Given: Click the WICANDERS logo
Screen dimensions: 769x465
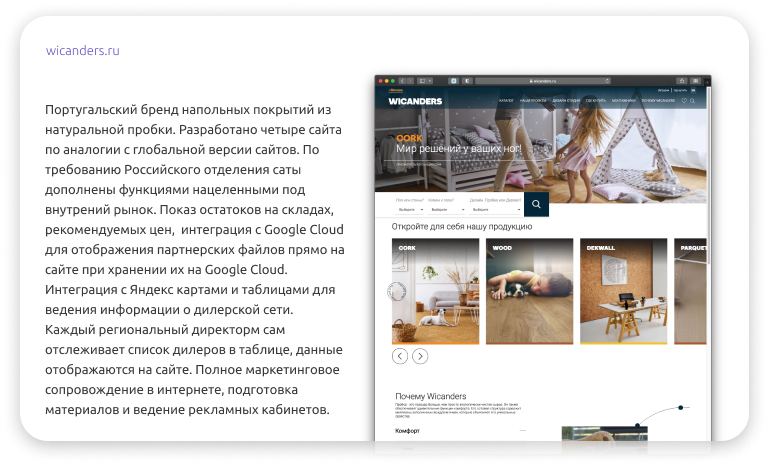Looking at the screenshot, I should (415, 101).
